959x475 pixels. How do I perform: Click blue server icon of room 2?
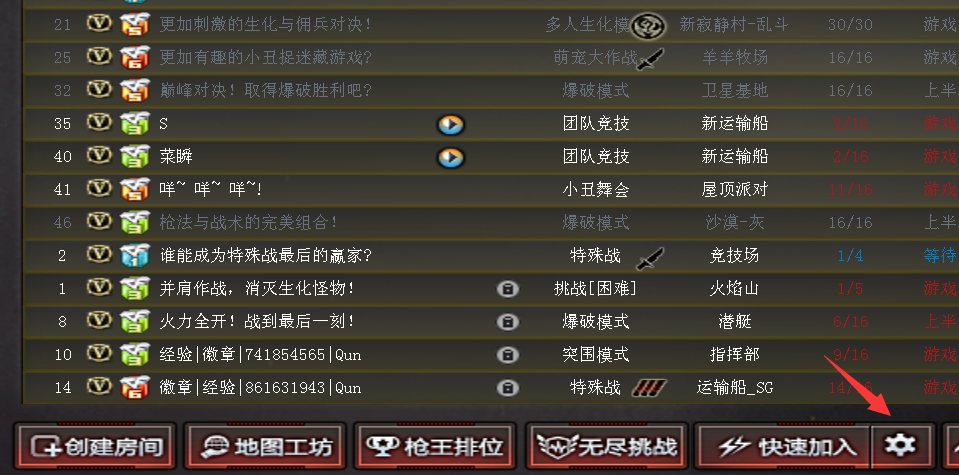coord(135,255)
